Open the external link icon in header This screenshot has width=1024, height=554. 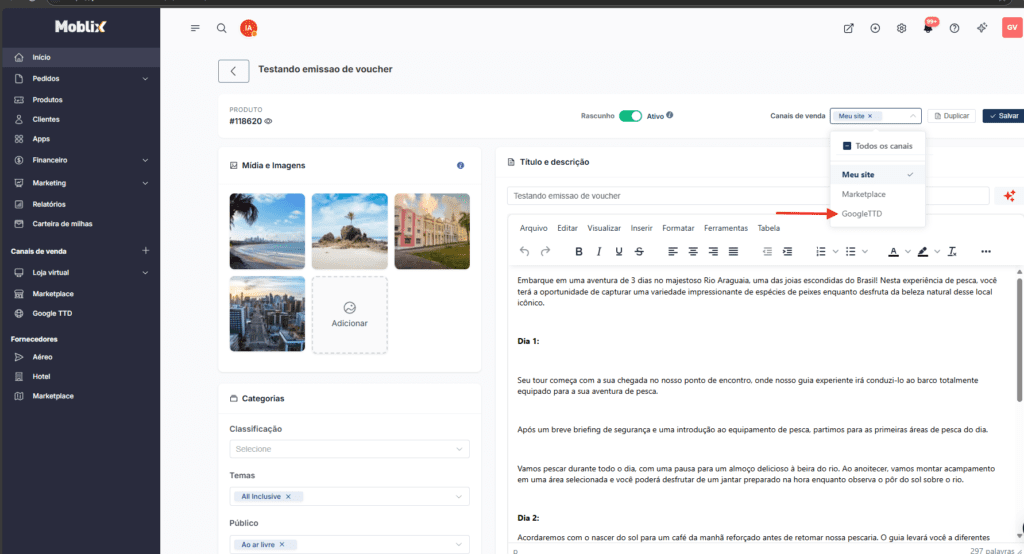coord(848,28)
